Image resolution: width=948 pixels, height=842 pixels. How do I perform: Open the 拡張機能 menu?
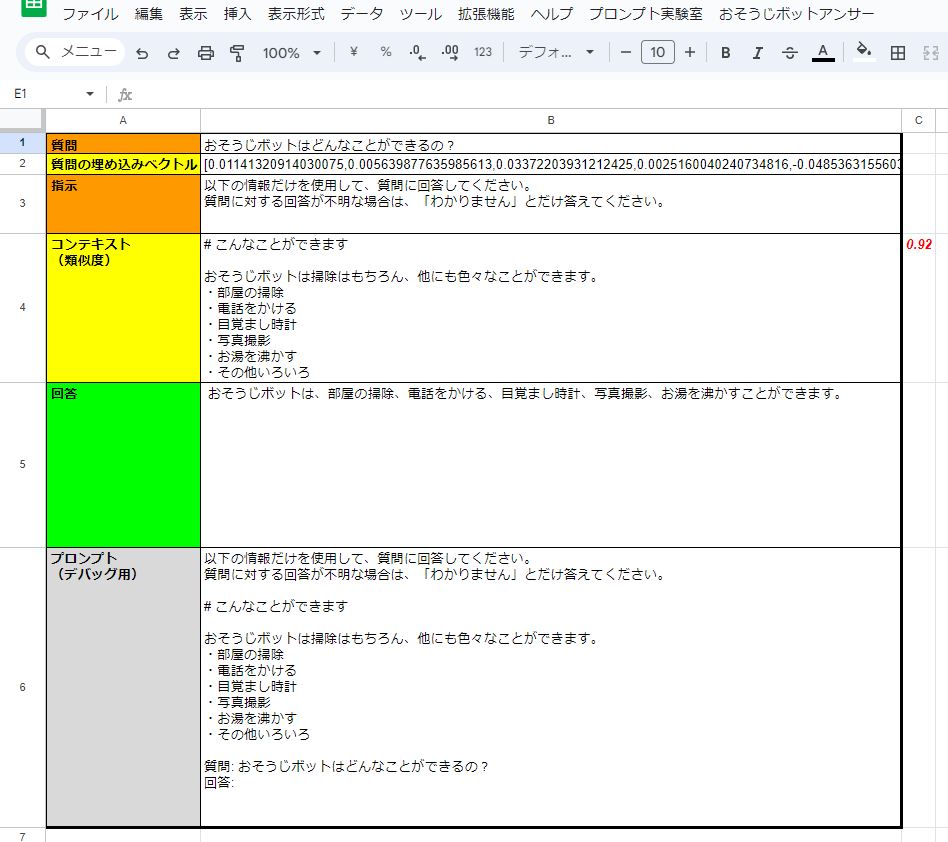(486, 14)
